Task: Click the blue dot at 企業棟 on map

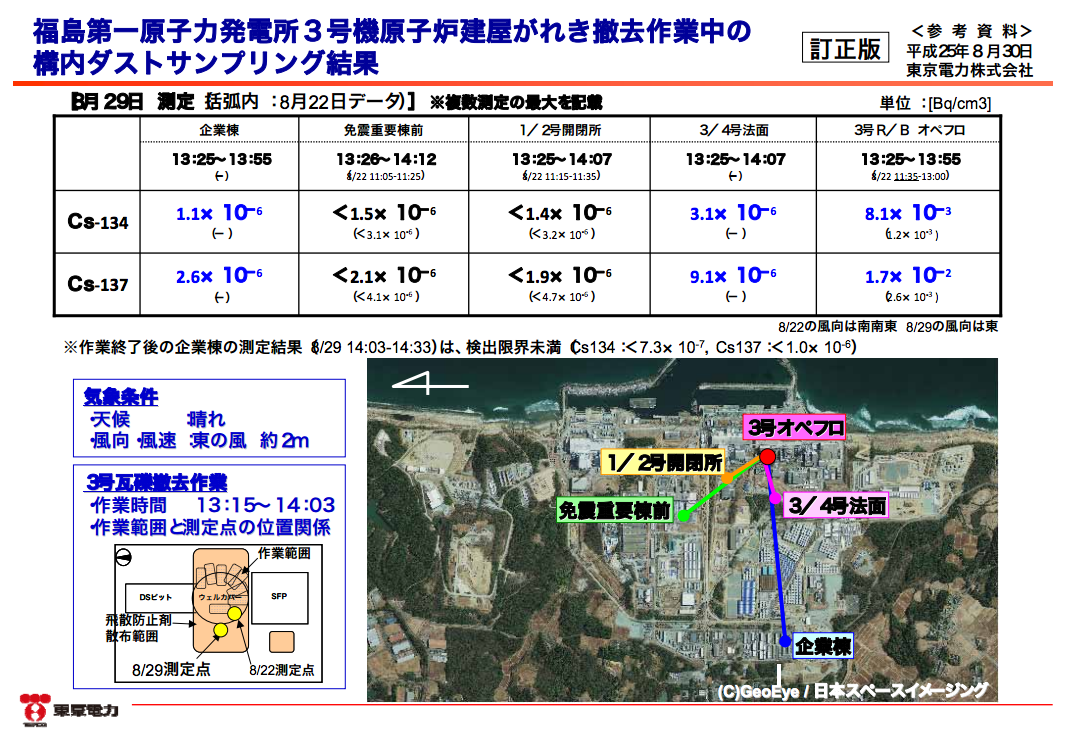Action: point(786,642)
